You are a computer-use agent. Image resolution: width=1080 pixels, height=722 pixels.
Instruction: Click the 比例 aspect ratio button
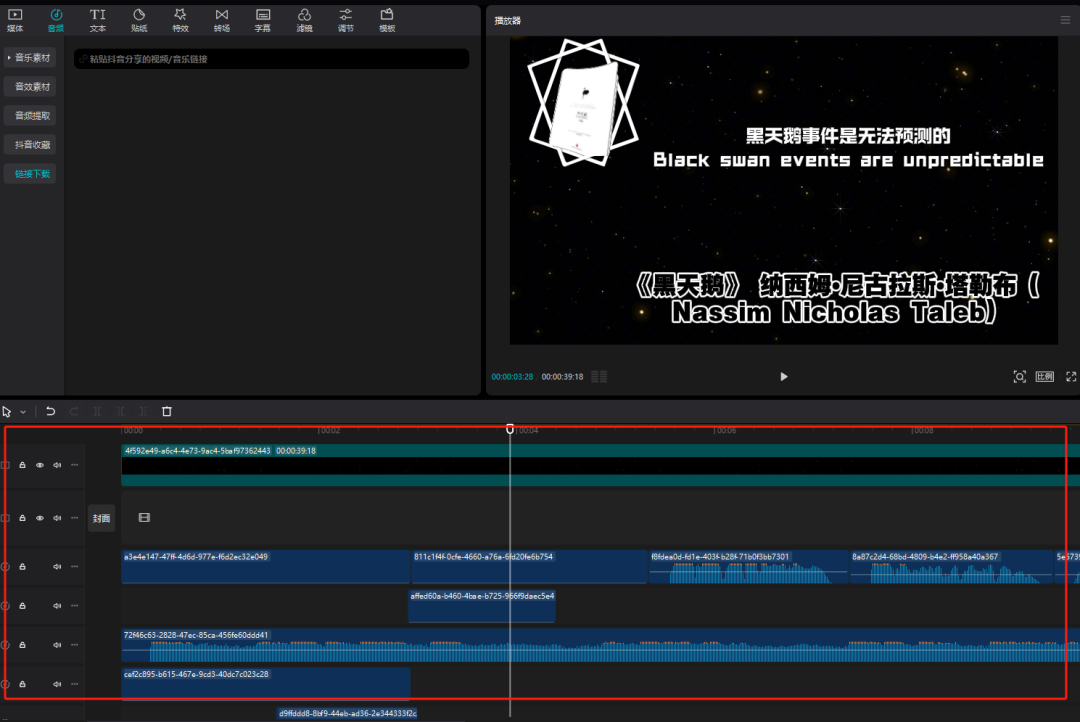pyautogui.click(x=1044, y=377)
